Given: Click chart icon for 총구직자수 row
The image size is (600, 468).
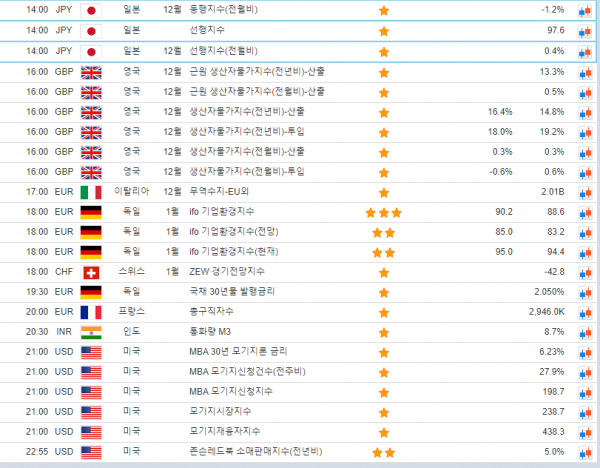Looking at the screenshot, I should (585, 312).
